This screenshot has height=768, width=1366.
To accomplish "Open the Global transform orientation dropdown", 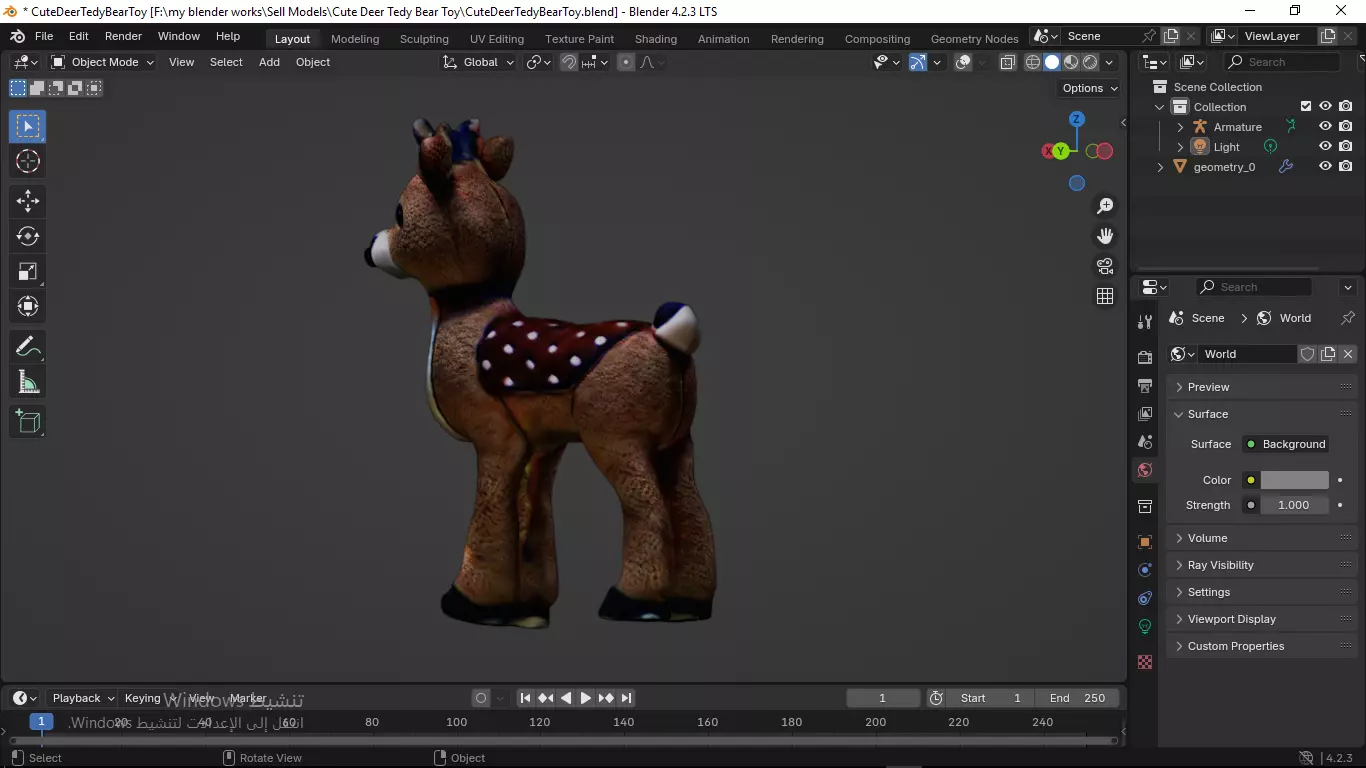I will [479, 62].
